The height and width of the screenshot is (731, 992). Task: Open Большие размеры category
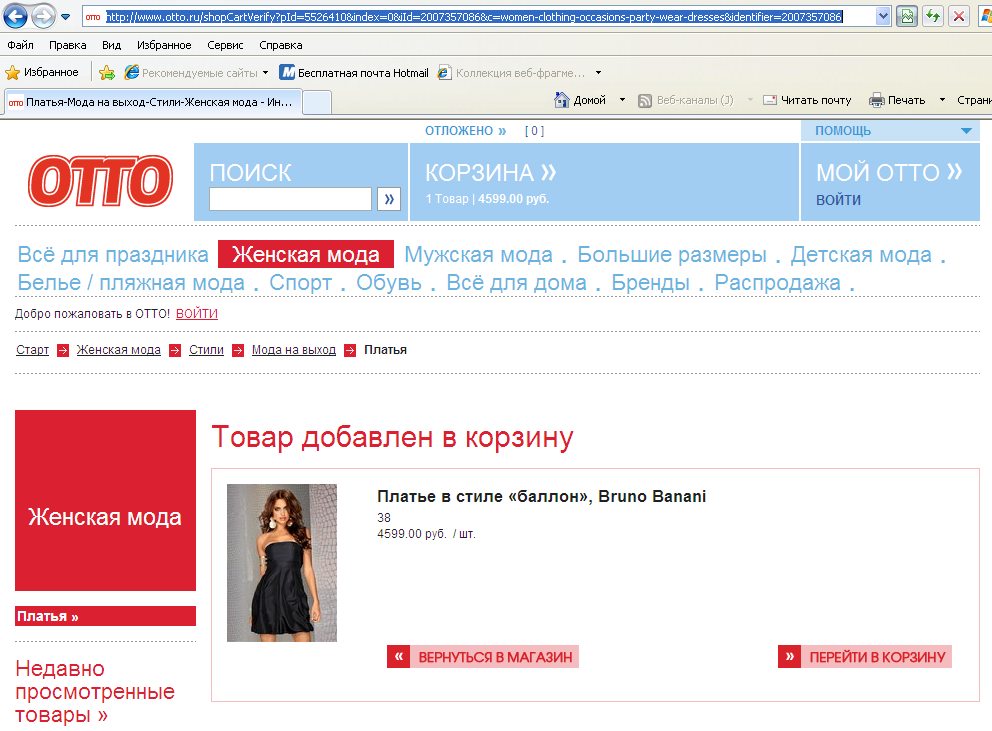(672, 254)
